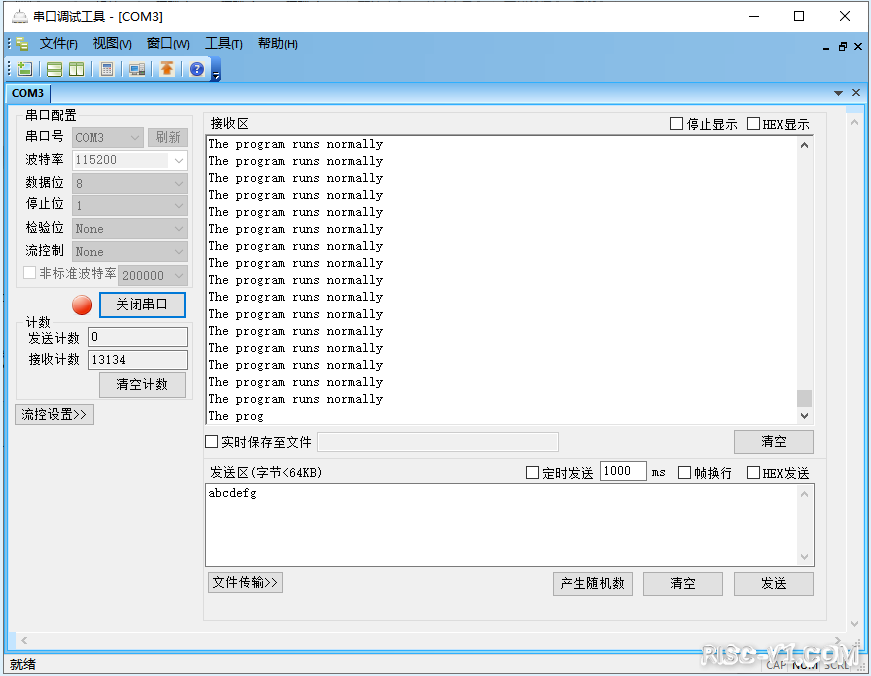The height and width of the screenshot is (676, 871).
Task: Click the send text area containing abcdefg
Action: 500,525
